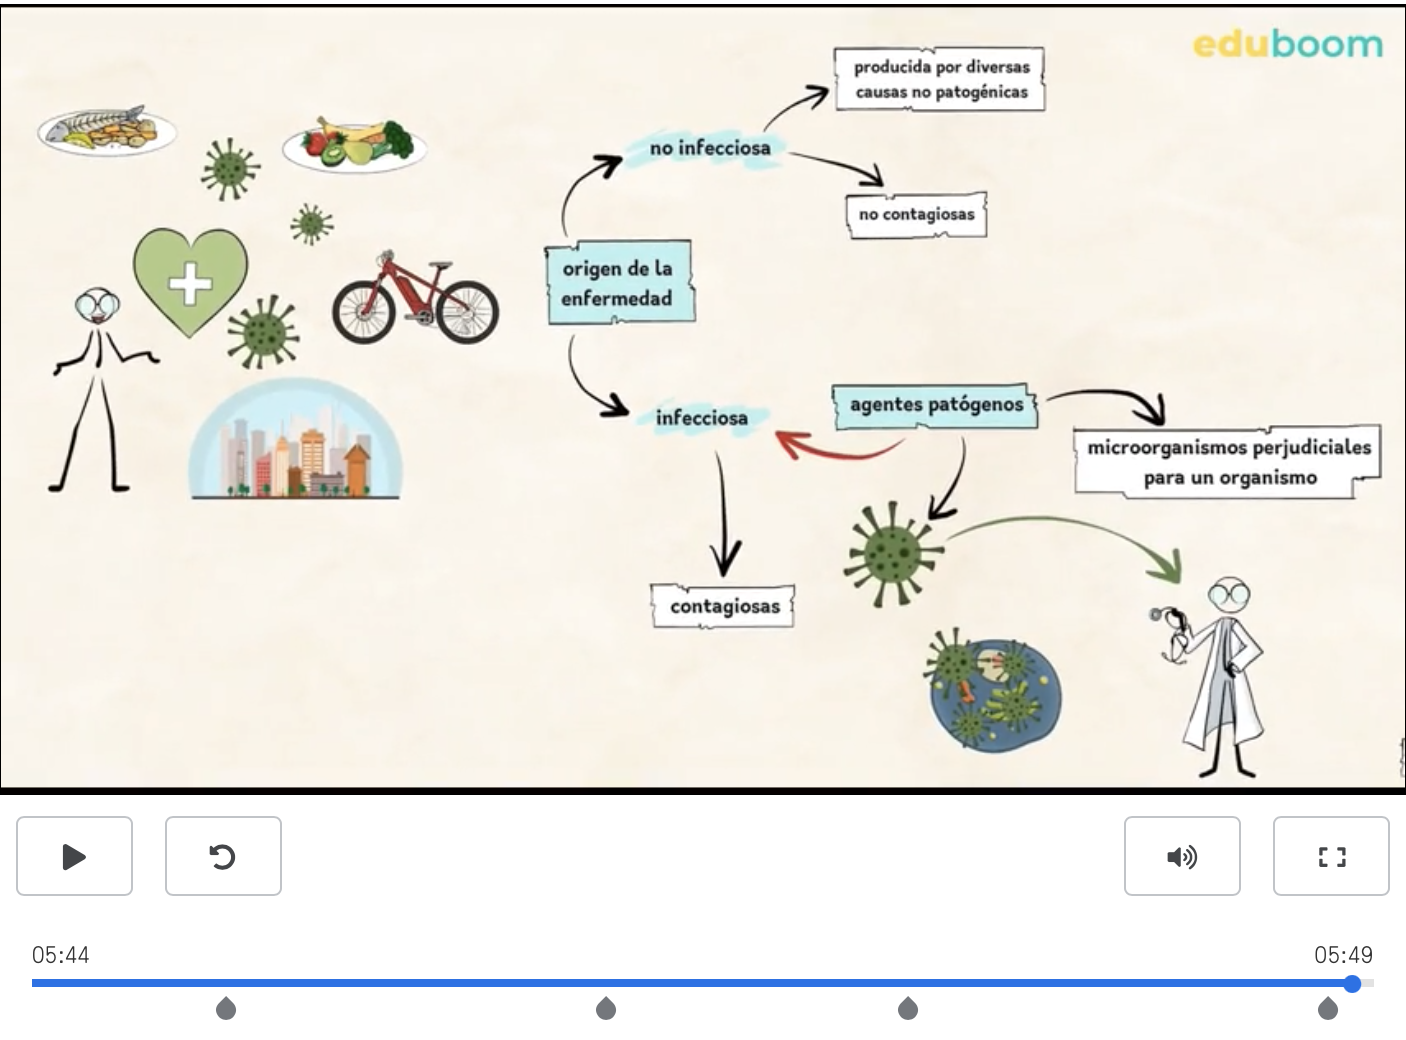
Task: Click the progress slider handle
Action: click(1352, 983)
